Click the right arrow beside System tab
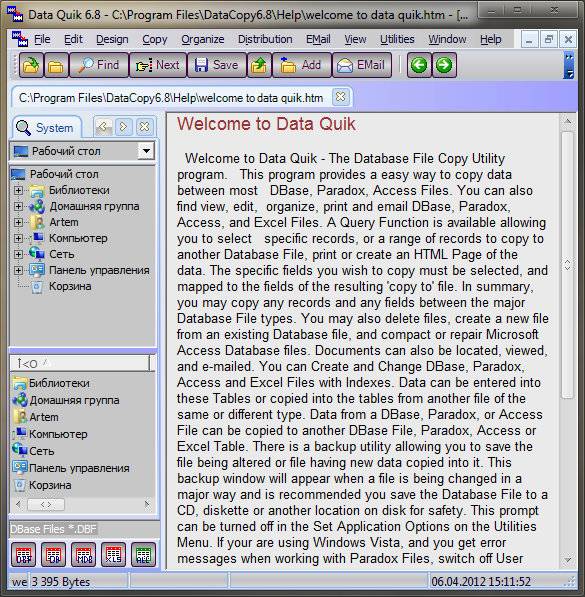Viewport: 585px width, 597px height. point(123,127)
